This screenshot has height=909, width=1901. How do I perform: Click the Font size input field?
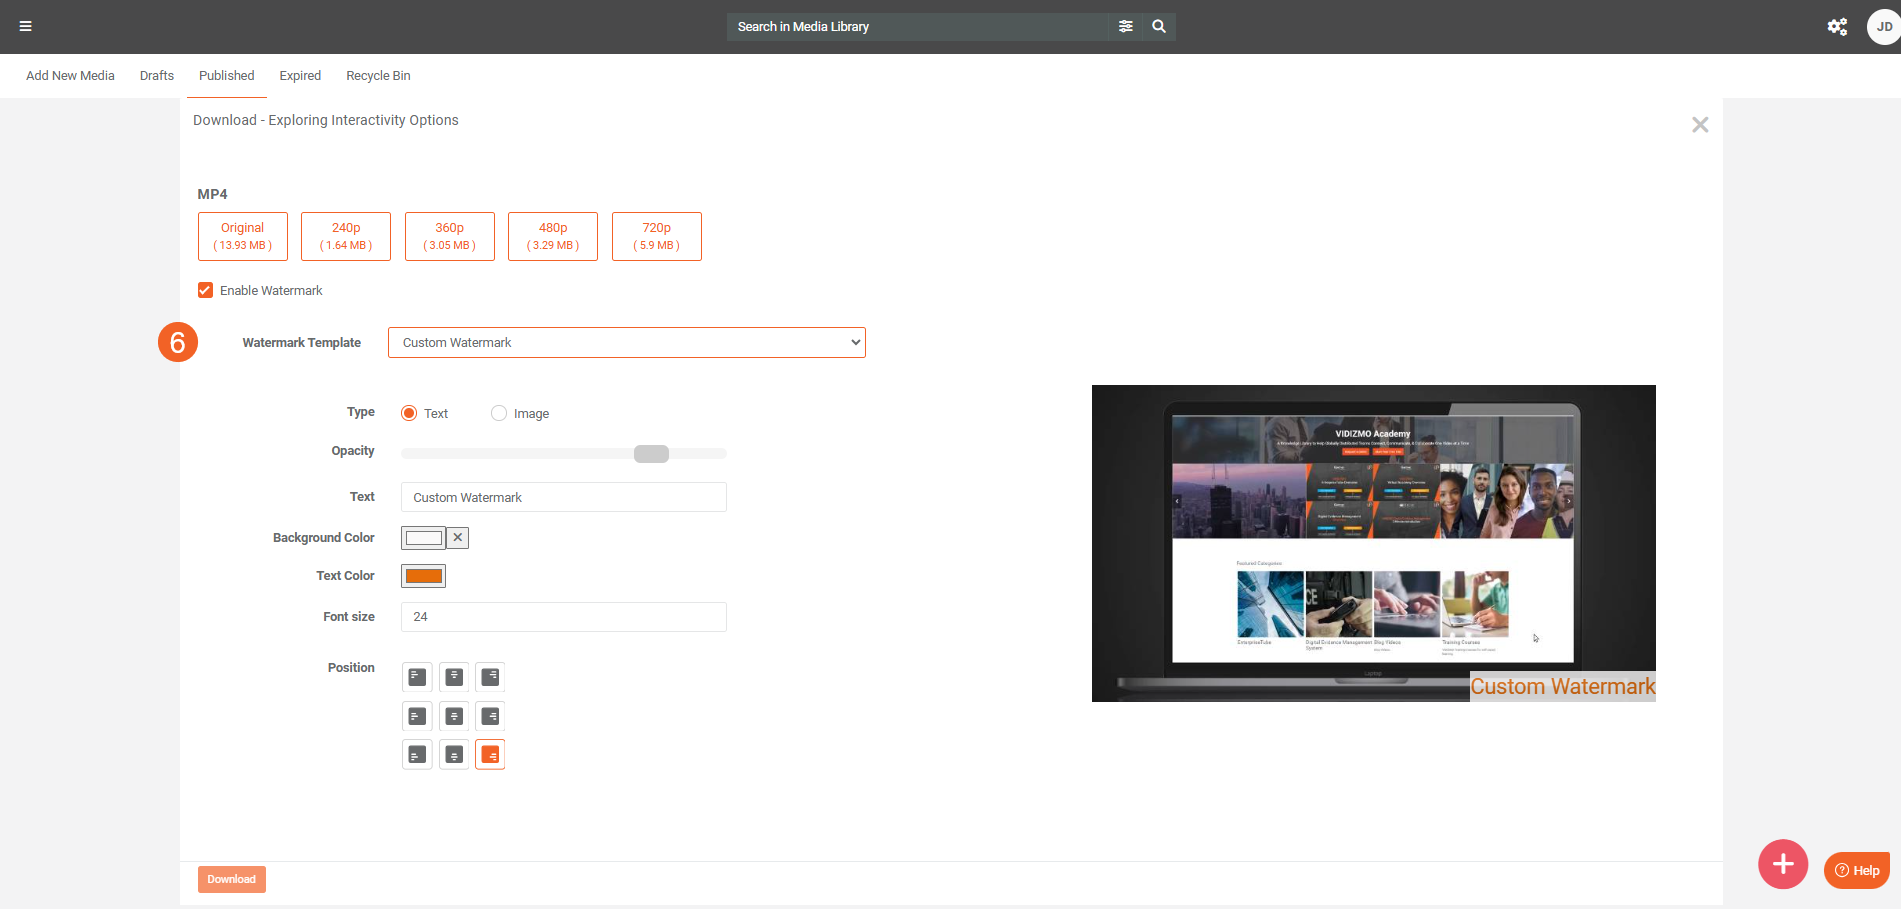click(563, 617)
